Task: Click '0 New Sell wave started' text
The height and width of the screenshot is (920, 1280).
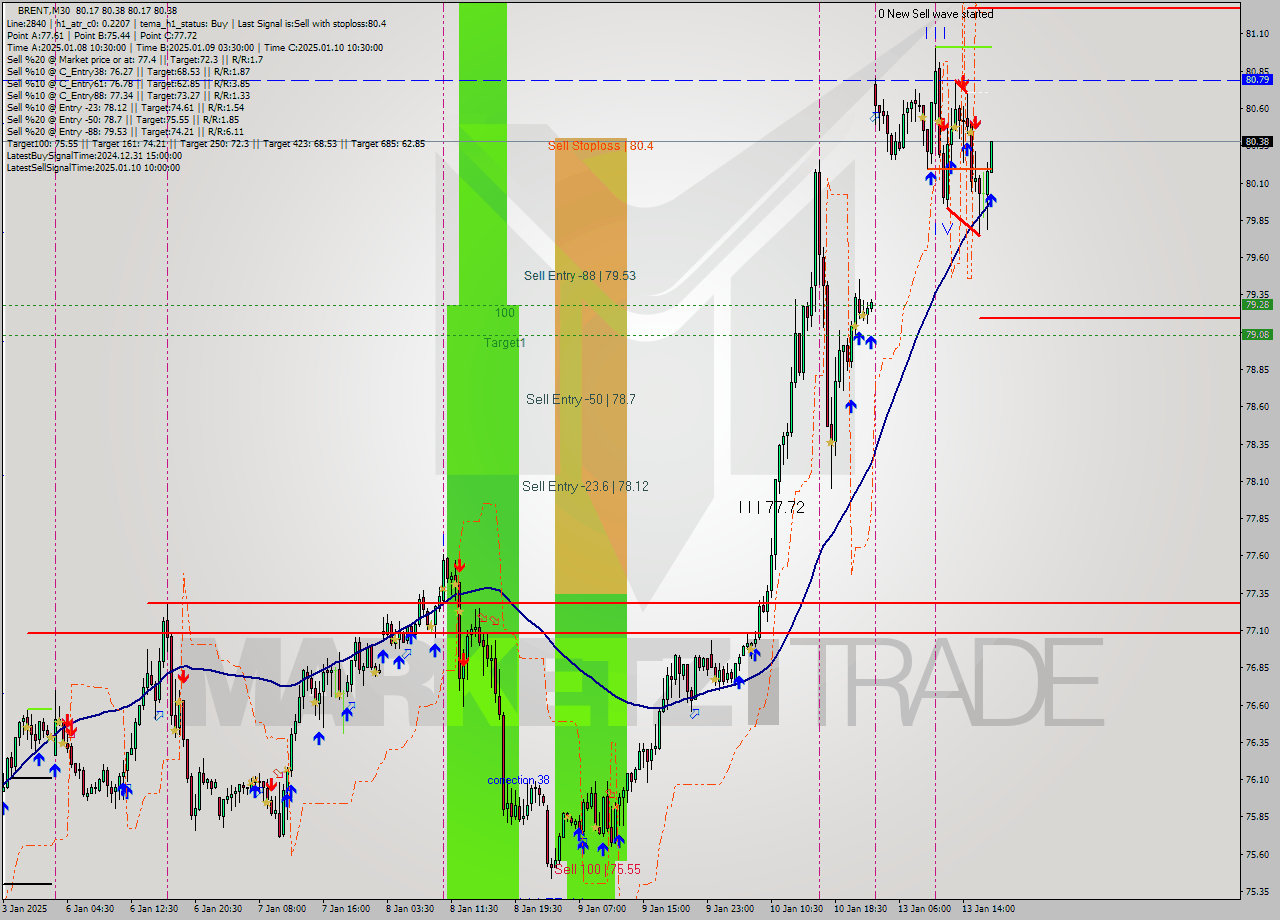Action: (x=936, y=14)
